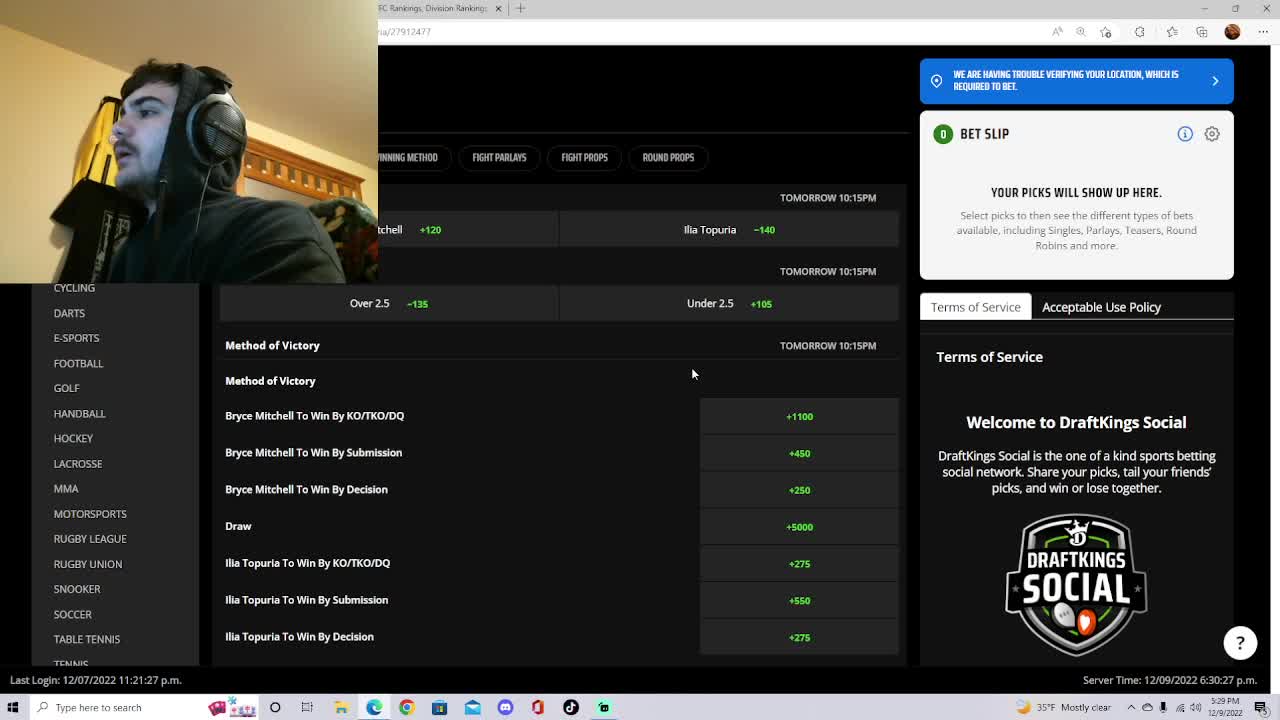Open MMA in the sports sidebar
Screen dimensions: 1280x720
[x=66, y=489]
